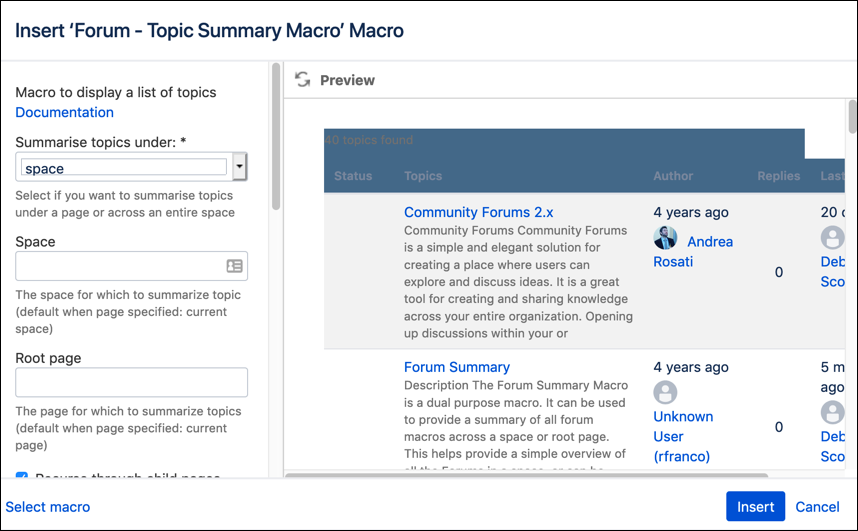Click the Status column header
The width and height of the screenshot is (858, 531).
[x=353, y=176]
